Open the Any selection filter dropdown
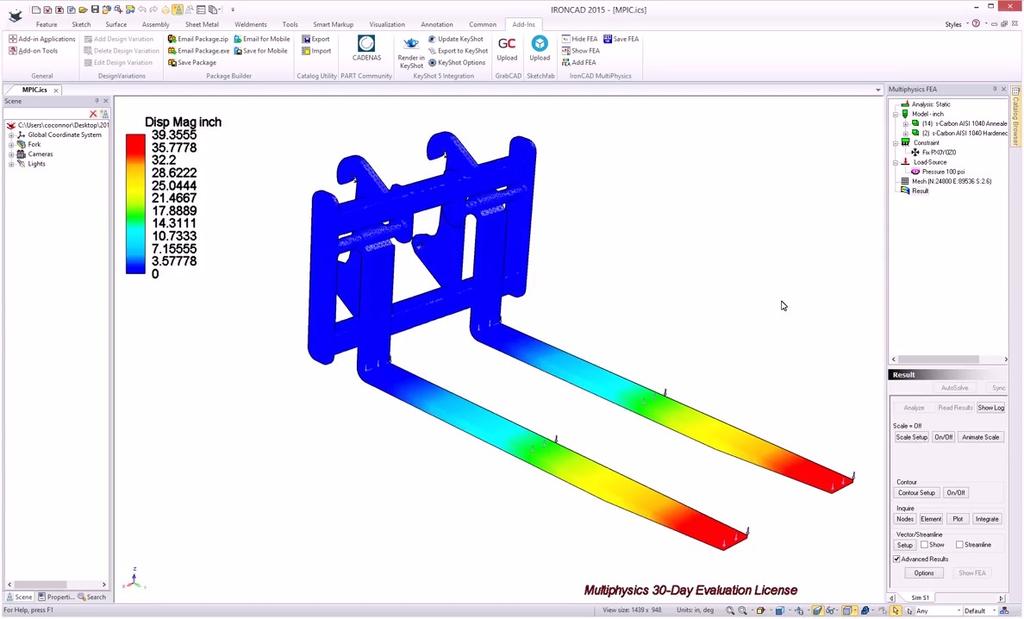 click(938, 611)
